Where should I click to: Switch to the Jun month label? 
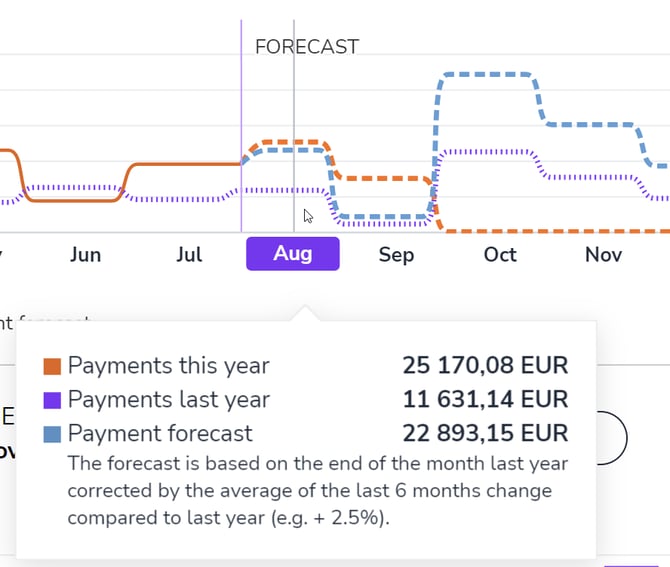[86, 255]
